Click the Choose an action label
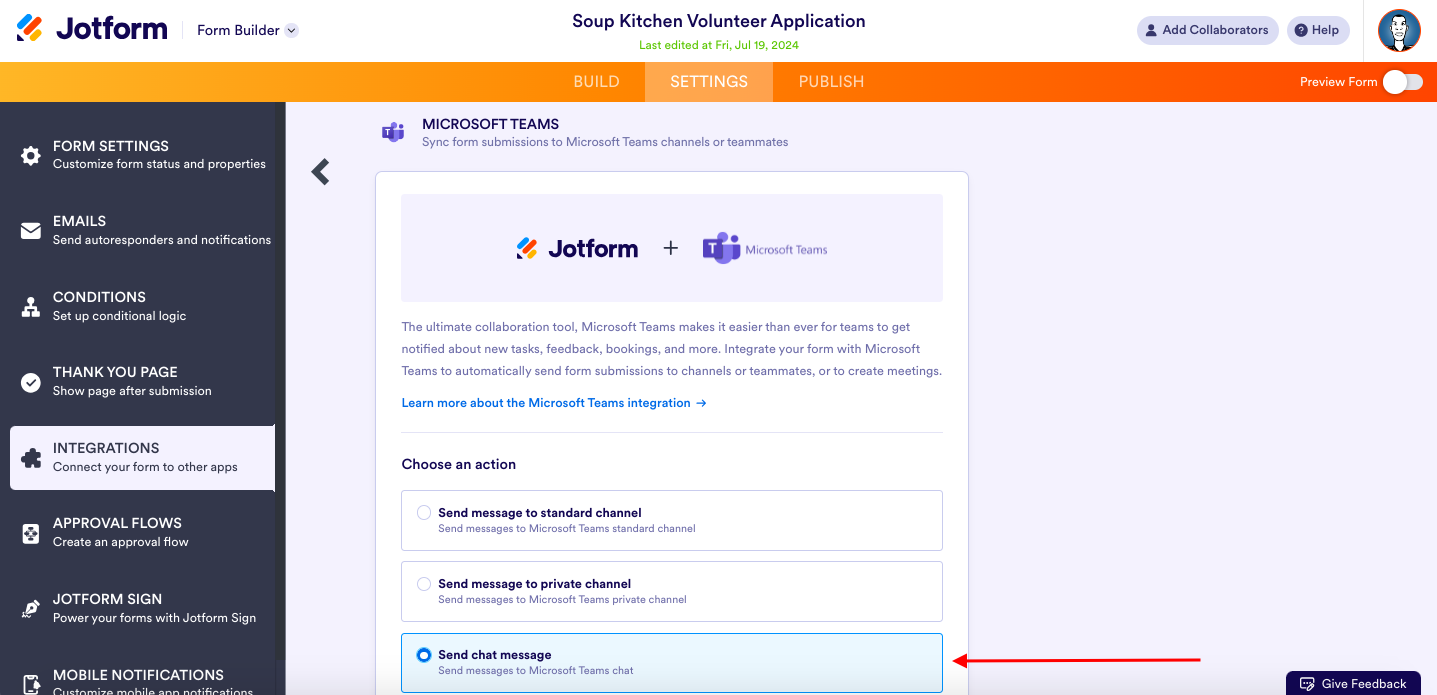 [459, 464]
